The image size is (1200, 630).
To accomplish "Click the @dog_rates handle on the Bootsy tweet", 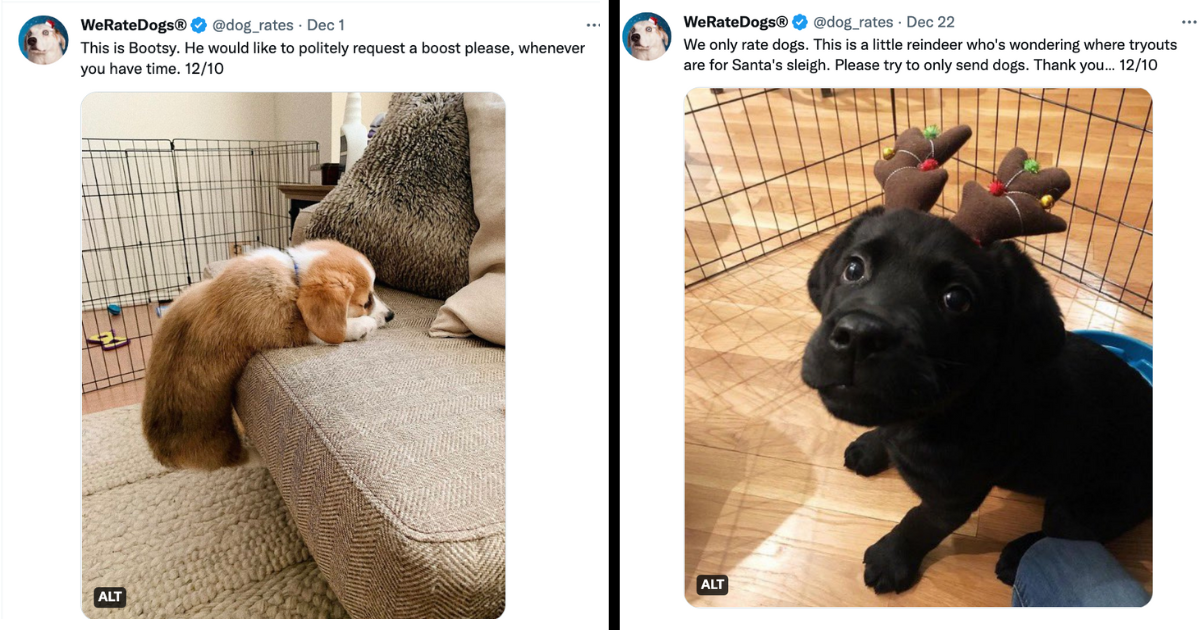I will tap(251, 25).
